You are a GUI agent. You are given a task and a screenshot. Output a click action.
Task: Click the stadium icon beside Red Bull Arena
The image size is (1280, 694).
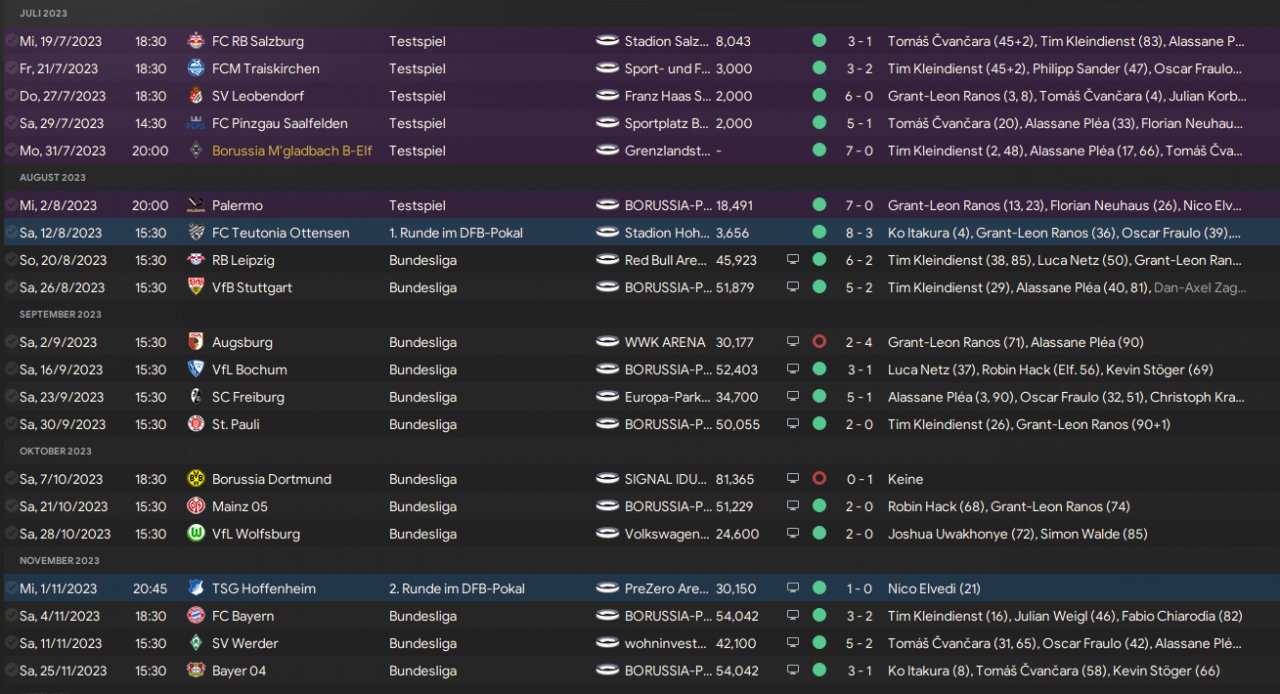[x=607, y=260]
